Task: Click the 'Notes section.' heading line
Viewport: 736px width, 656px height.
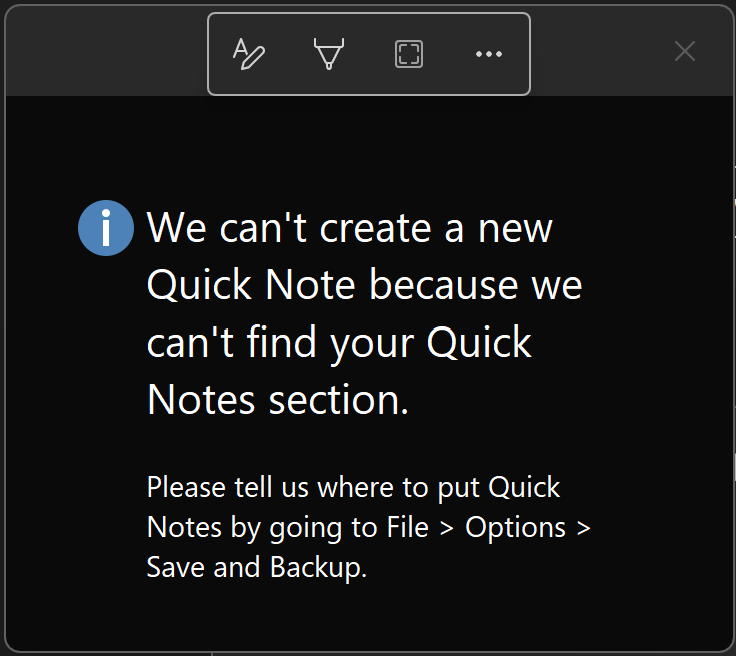Action: (x=278, y=400)
